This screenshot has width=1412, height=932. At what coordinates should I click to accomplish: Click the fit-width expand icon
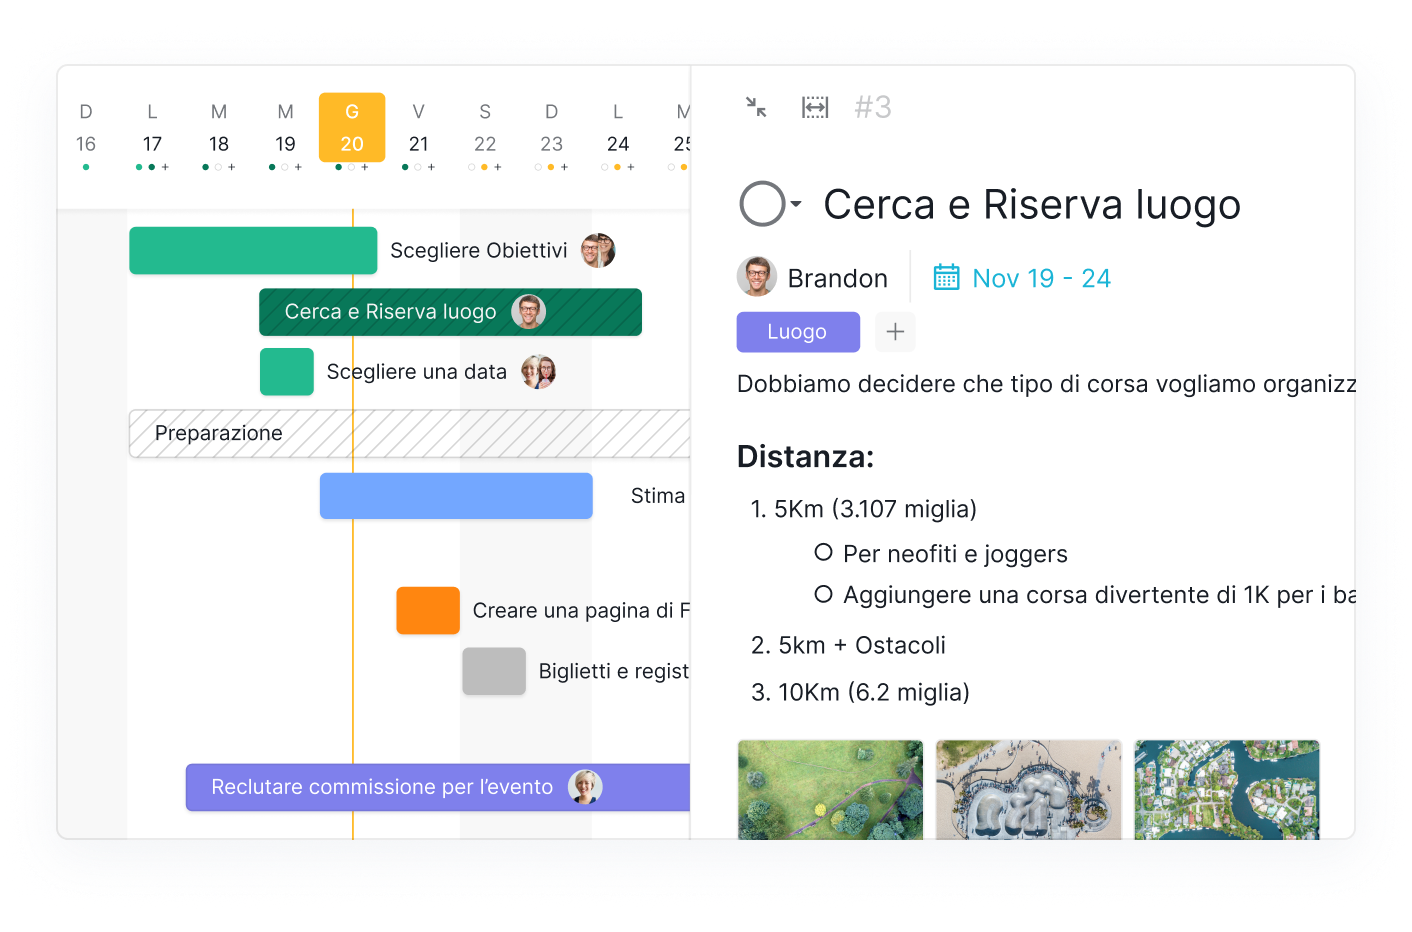[815, 107]
